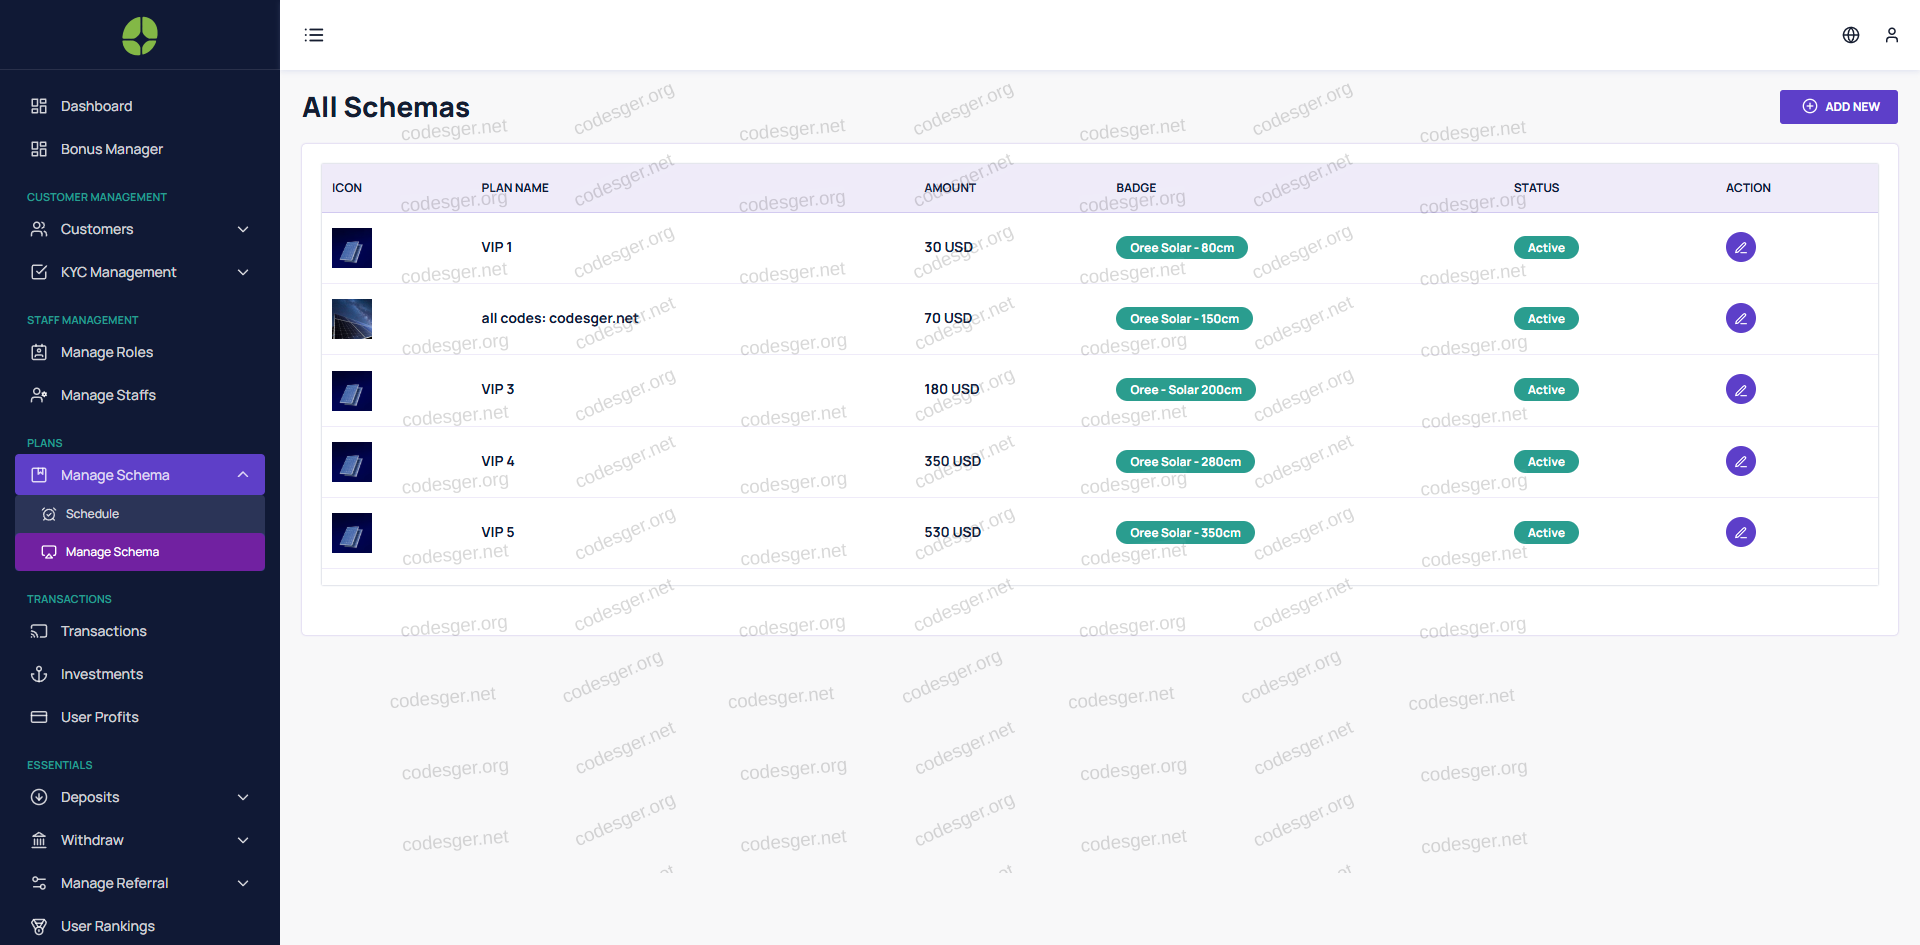Expand the KYC Management section

pos(140,272)
